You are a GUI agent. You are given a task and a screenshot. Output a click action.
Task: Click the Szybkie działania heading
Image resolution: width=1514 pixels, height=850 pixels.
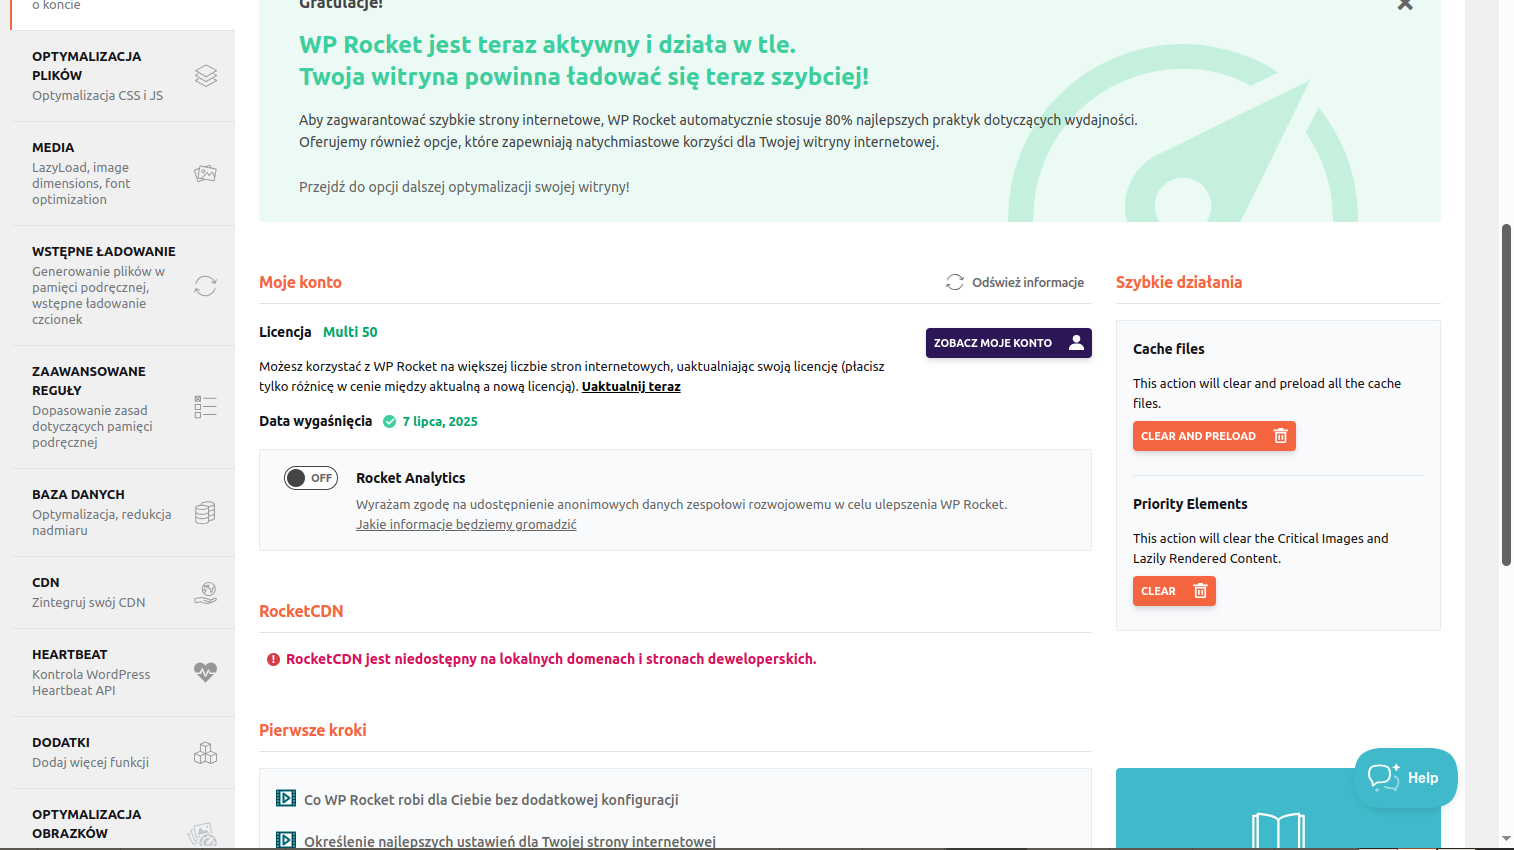pos(1179,283)
